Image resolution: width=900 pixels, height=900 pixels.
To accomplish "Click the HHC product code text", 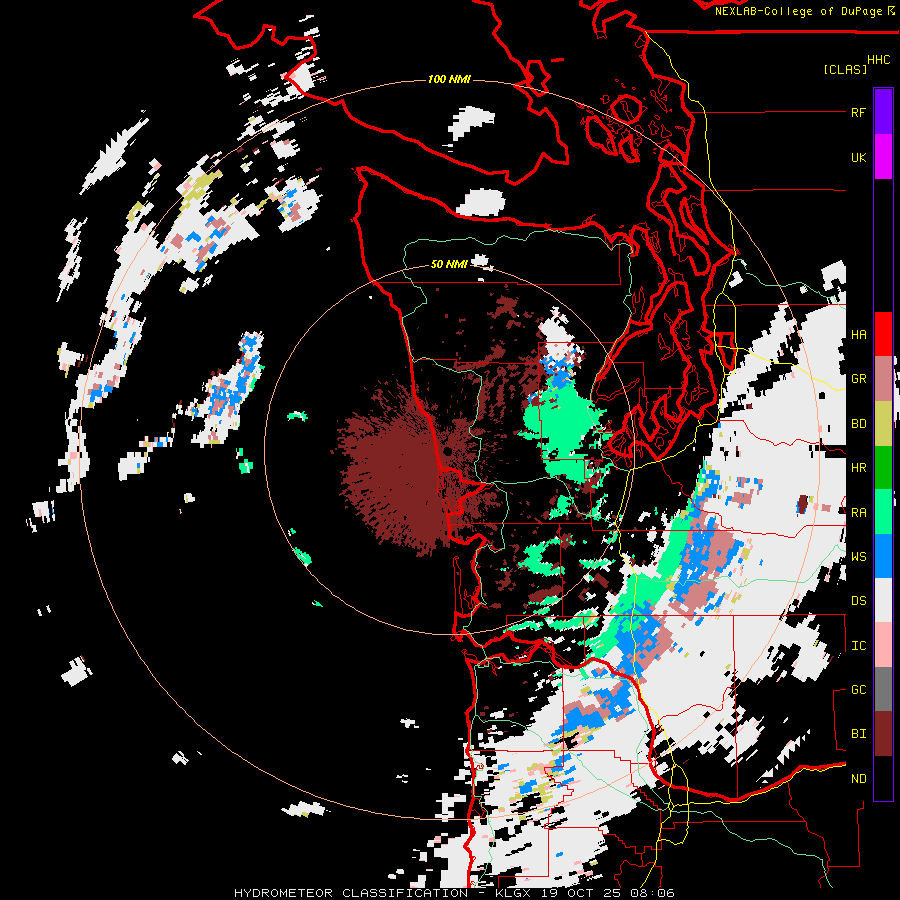I will tap(878, 60).
